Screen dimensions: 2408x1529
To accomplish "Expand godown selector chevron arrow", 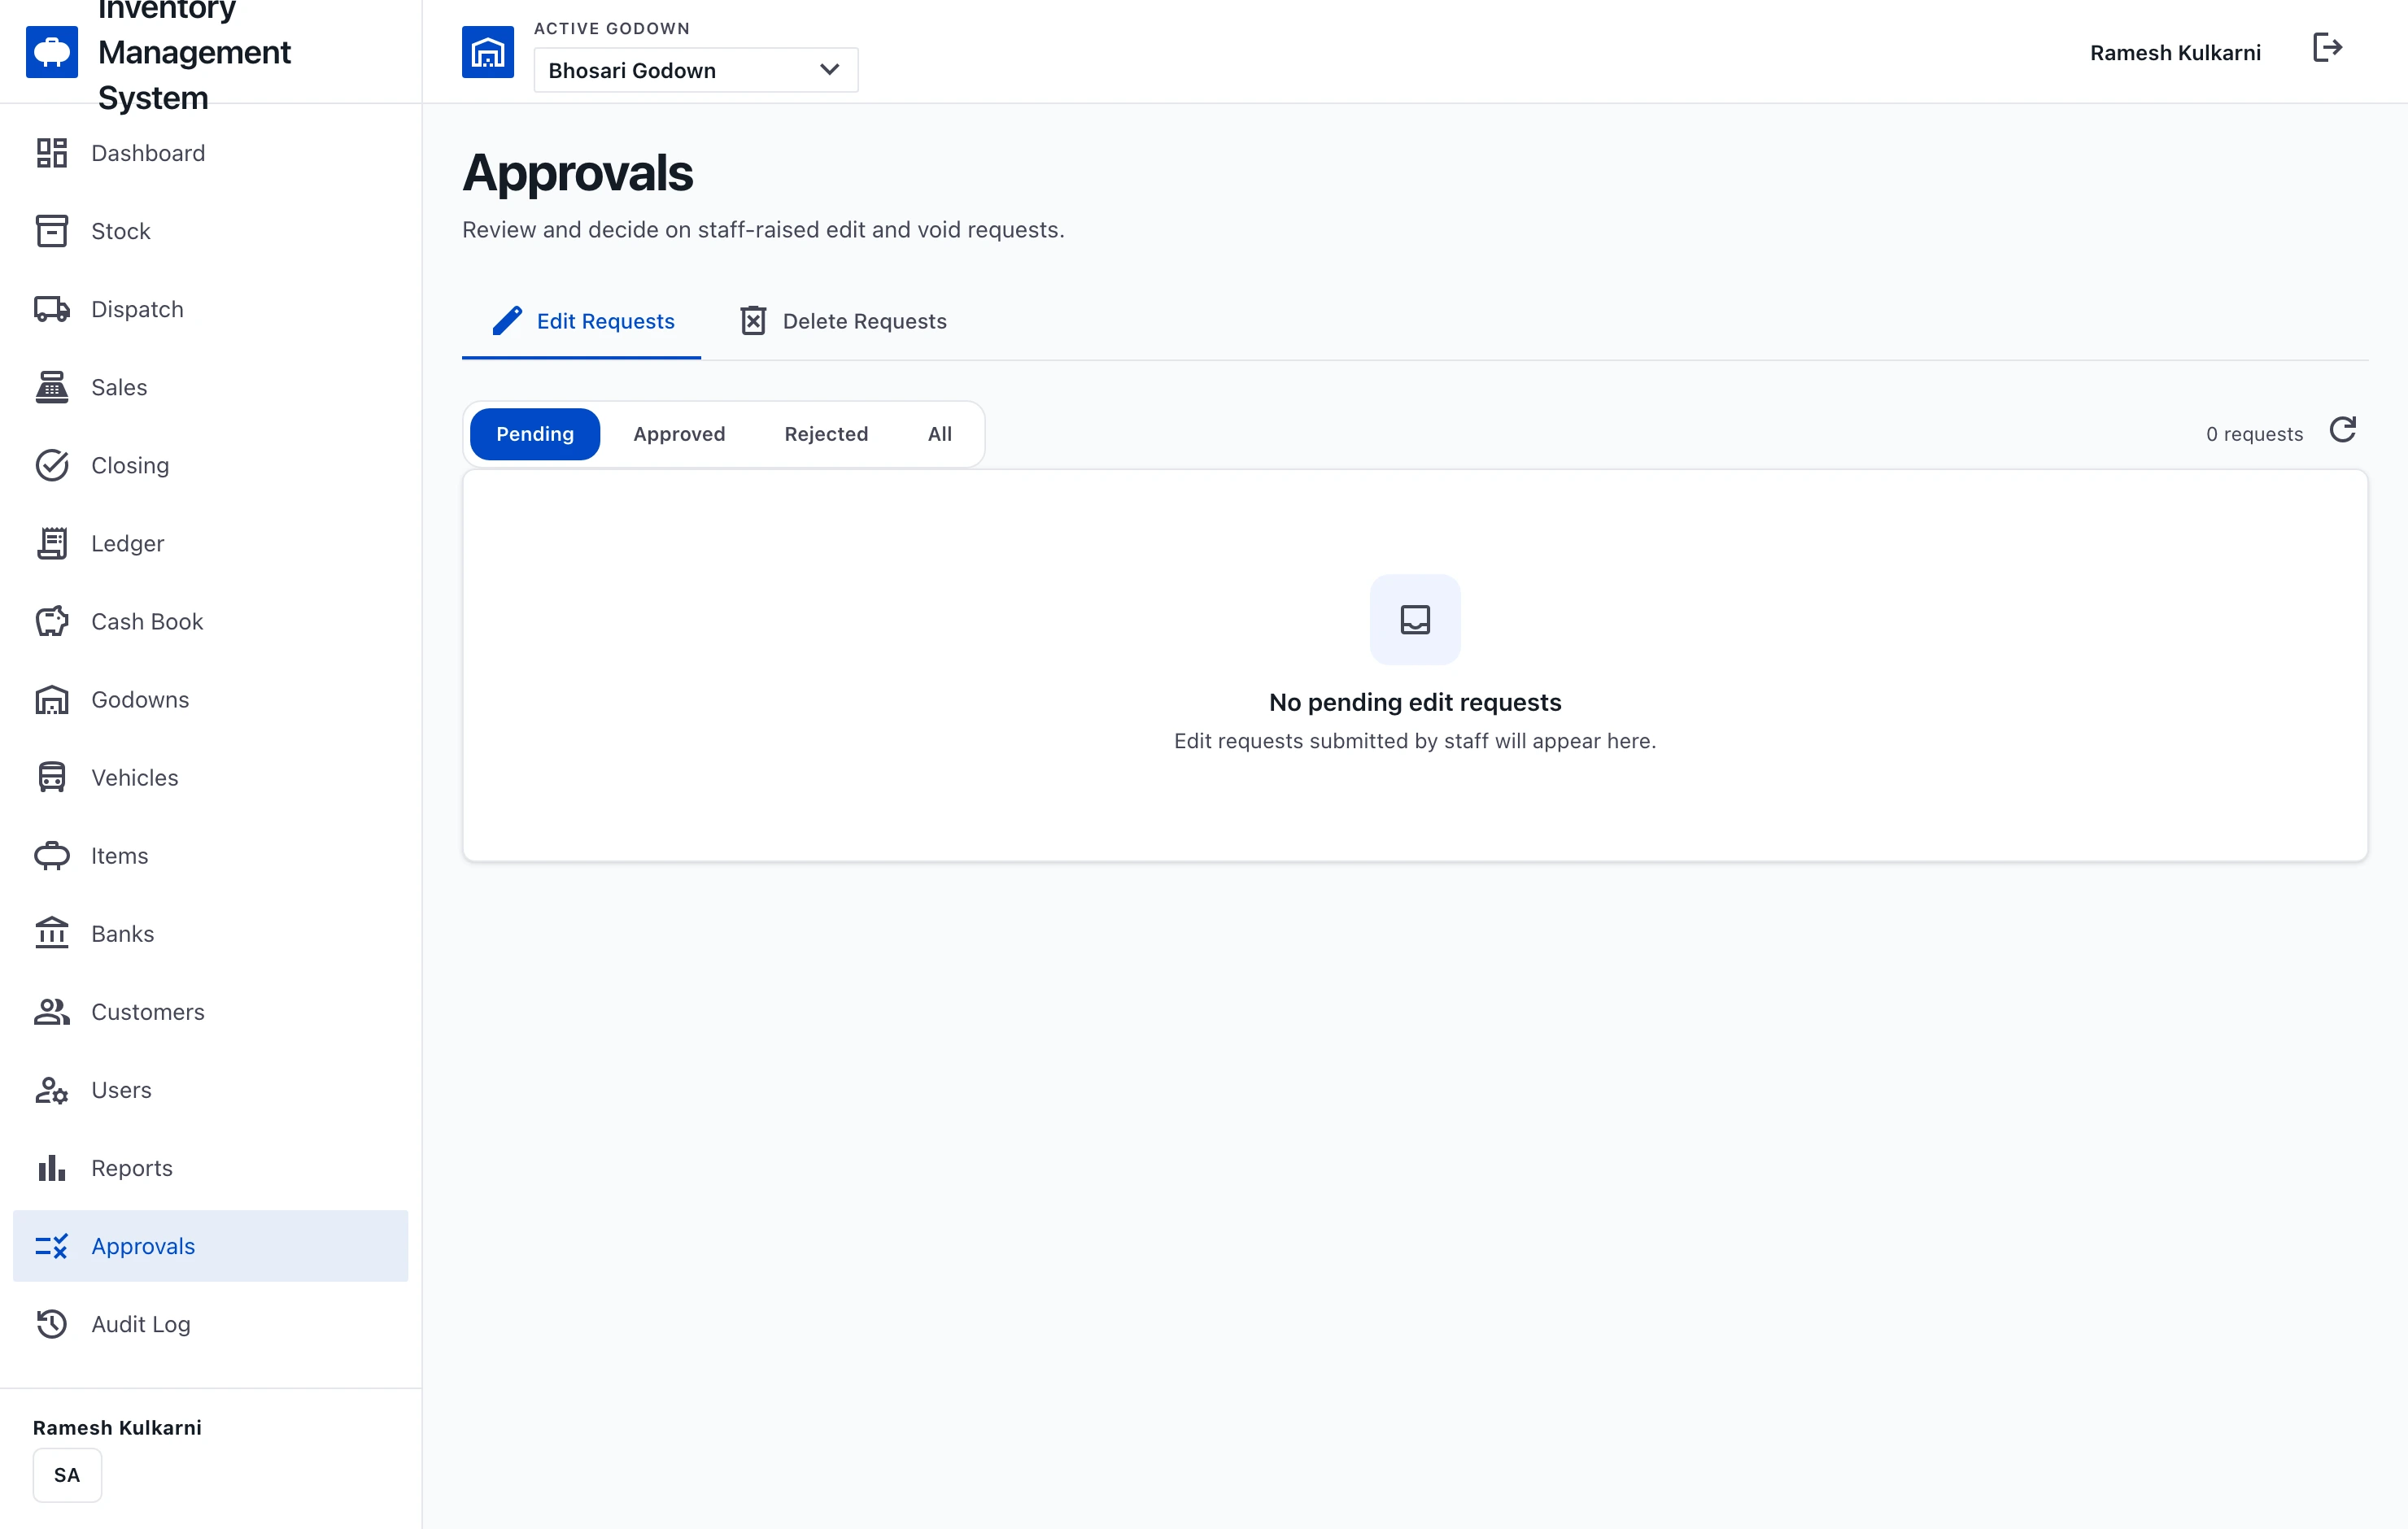I will (x=829, y=70).
